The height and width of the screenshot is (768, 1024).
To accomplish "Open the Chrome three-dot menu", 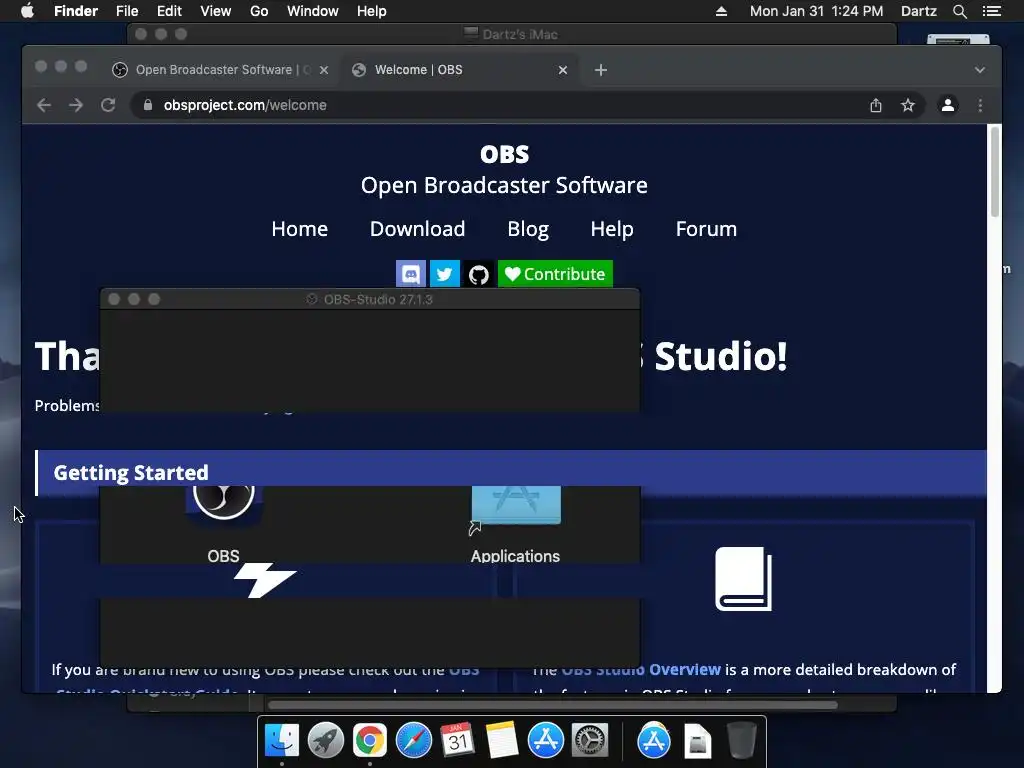I will tap(980, 105).
